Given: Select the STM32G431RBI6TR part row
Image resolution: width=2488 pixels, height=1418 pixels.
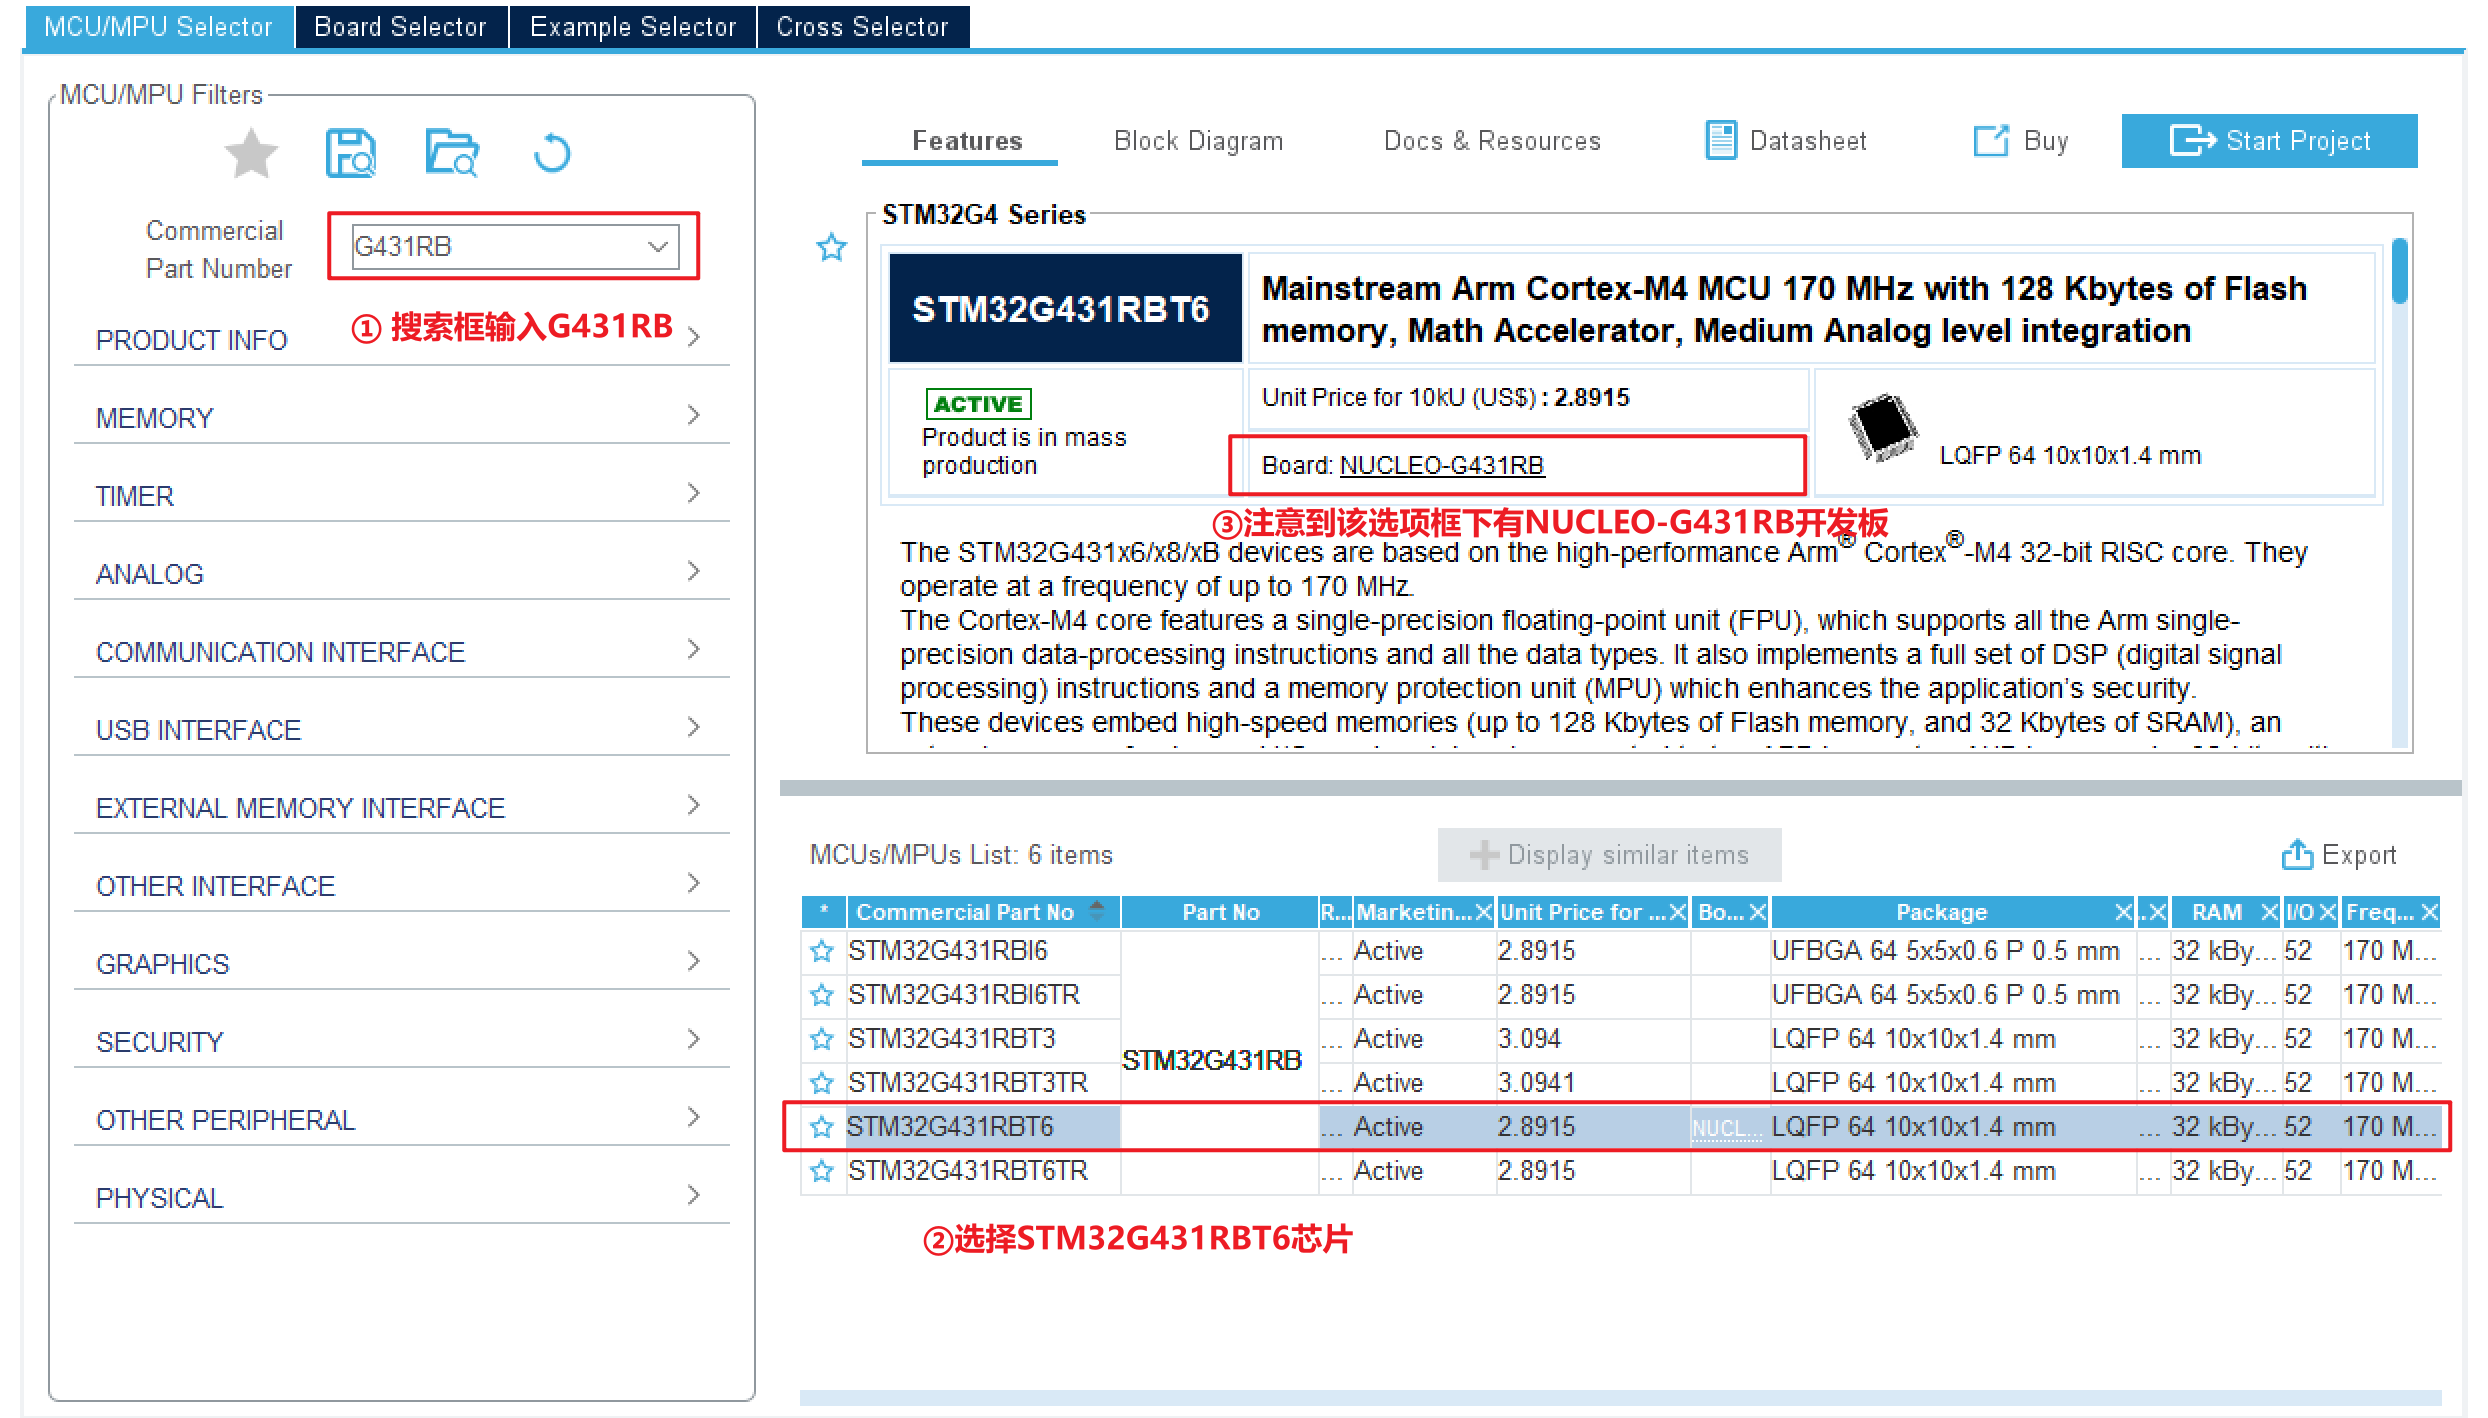Looking at the screenshot, I should pyautogui.click(x=1620, y=995).
